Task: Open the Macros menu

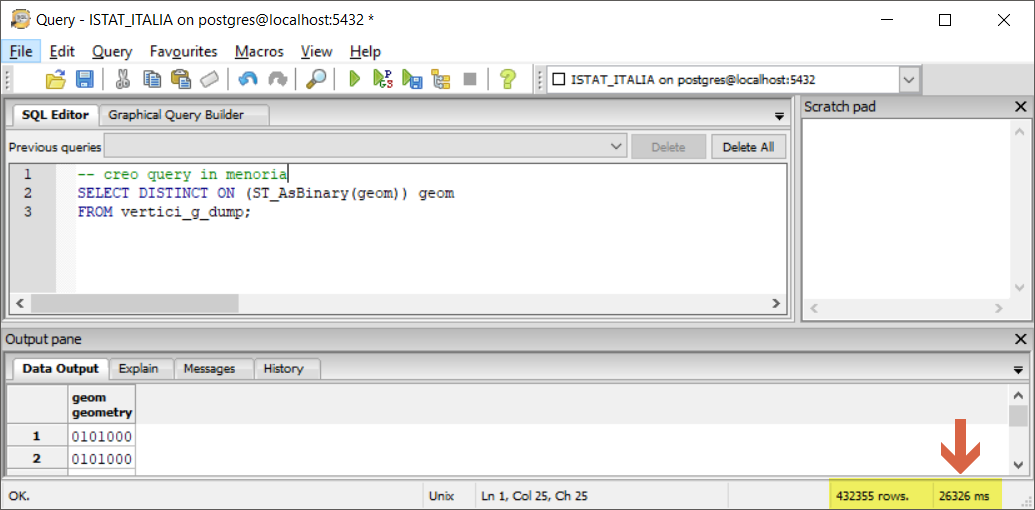Action: click(x=259, y=51)
